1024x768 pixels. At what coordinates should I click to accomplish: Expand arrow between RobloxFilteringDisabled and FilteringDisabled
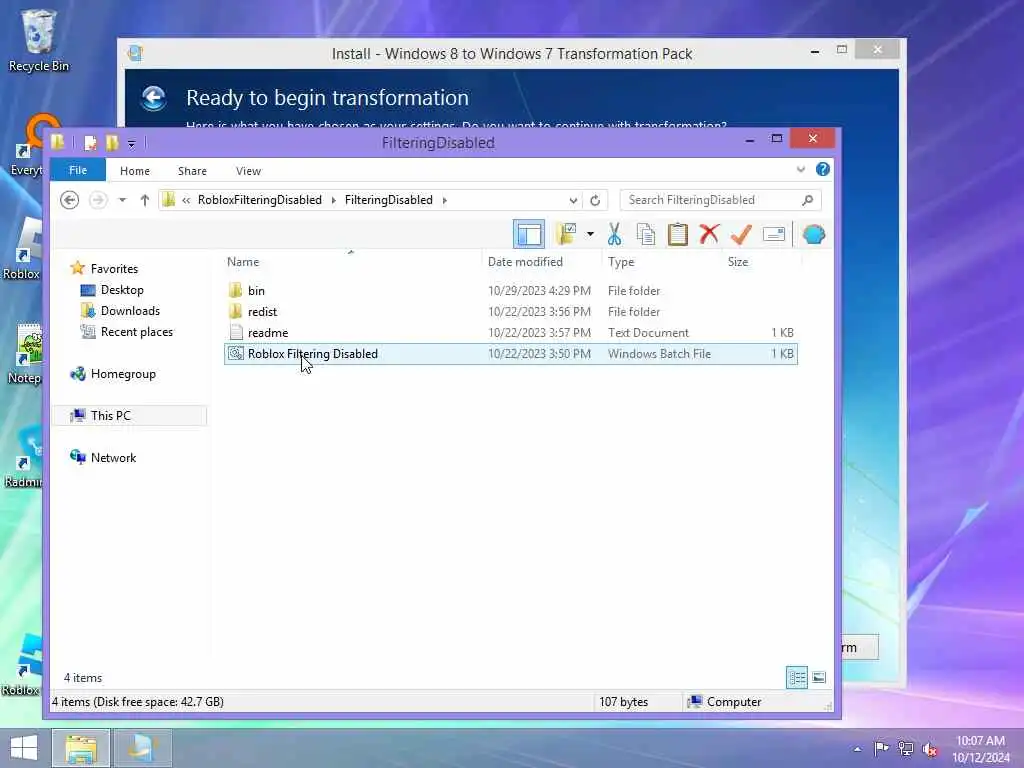[333, 200]
